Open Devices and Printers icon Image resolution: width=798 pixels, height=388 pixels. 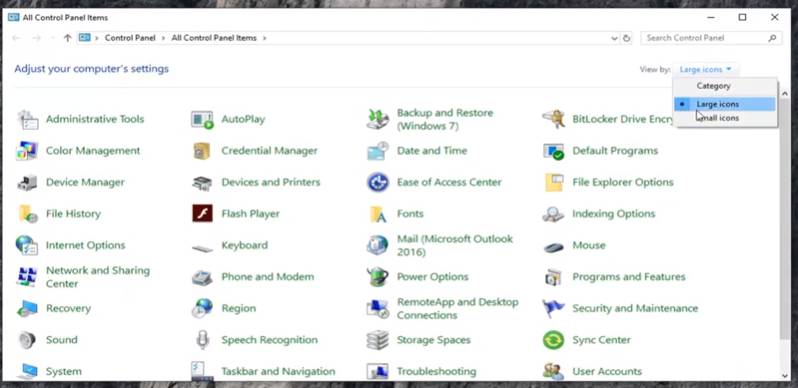click(x=202, y=183)
